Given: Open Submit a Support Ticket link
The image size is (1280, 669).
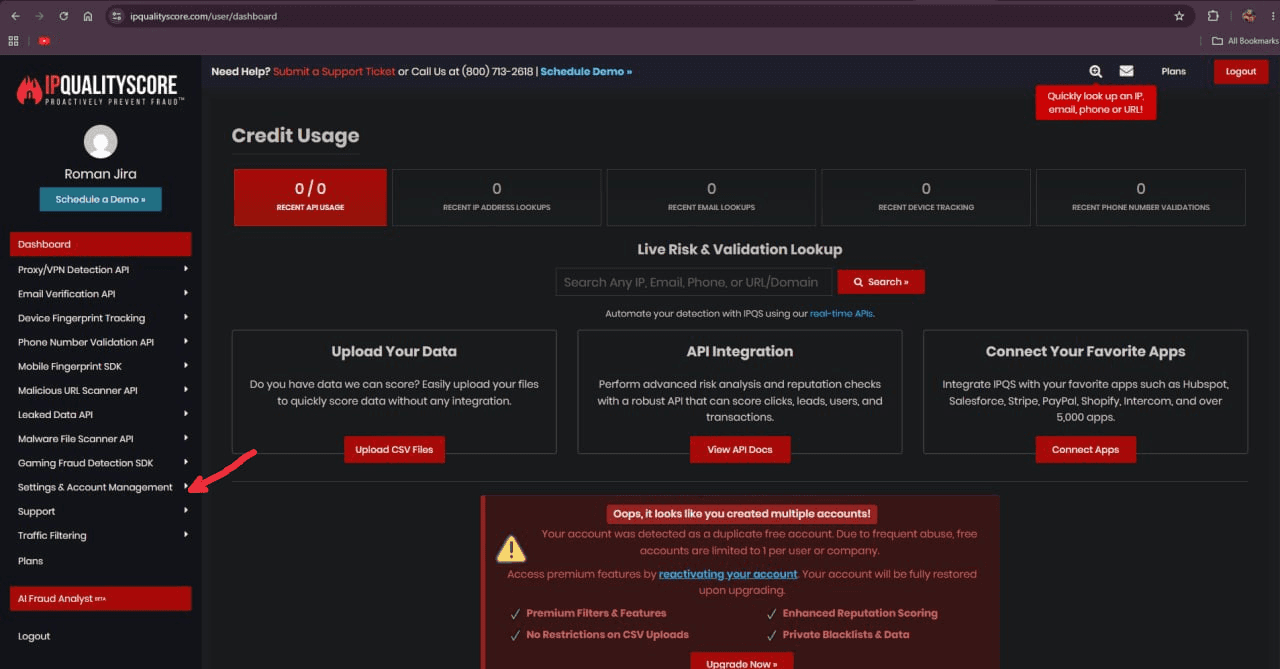Looking at the screenshot, I should tap(334, 71).
